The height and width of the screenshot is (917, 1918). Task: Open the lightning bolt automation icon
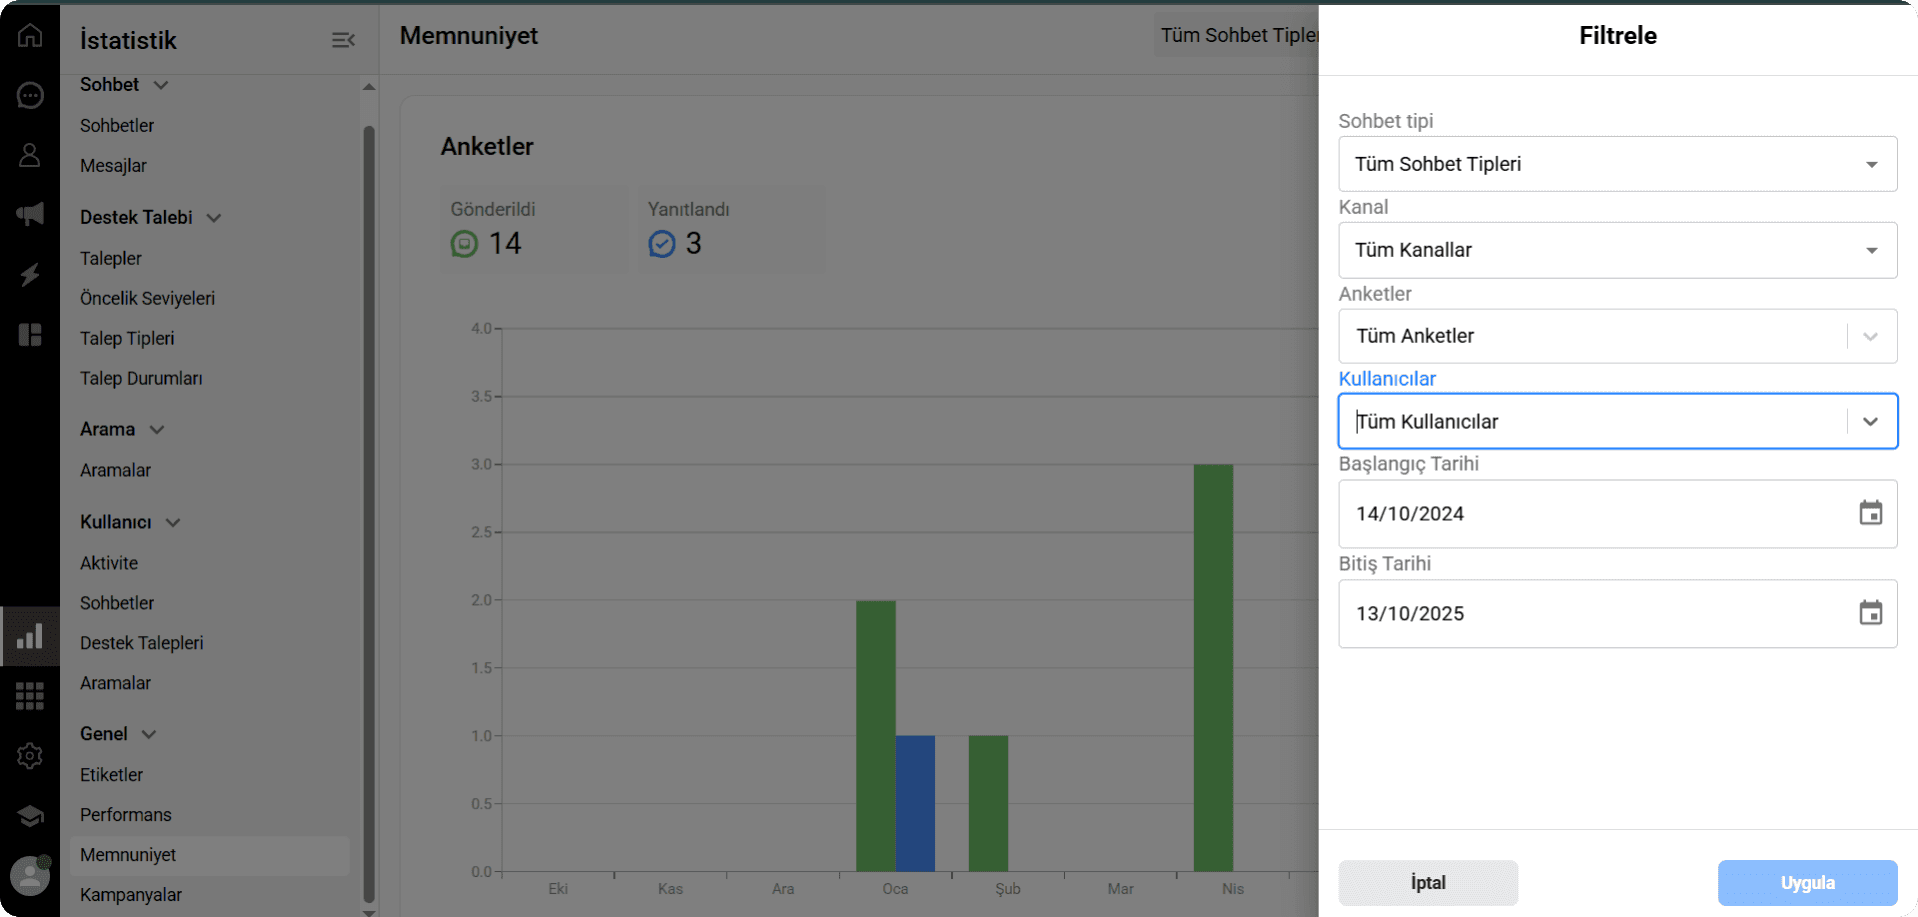[30, 274]
